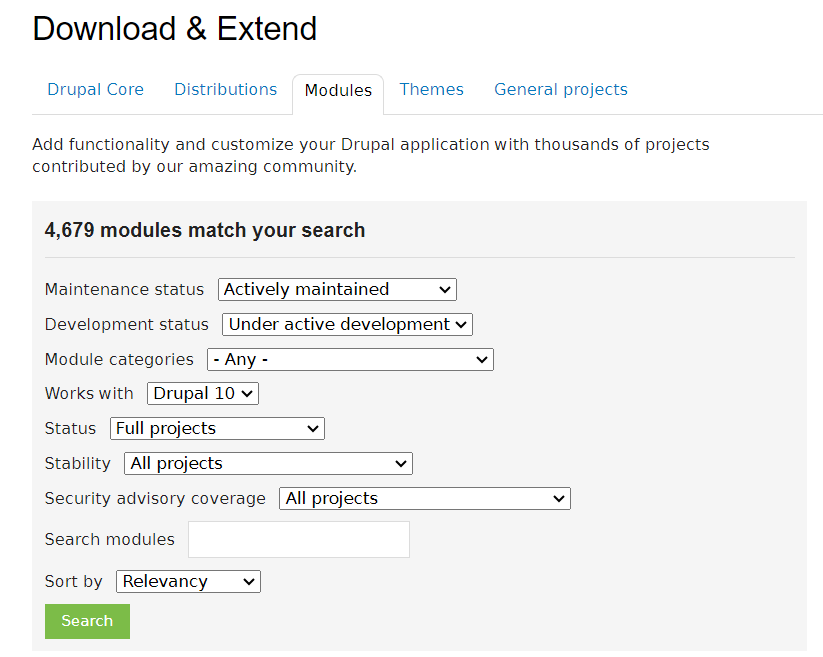Open the General projects tab
Screen dimensions: 823x657
pos(561,90)
